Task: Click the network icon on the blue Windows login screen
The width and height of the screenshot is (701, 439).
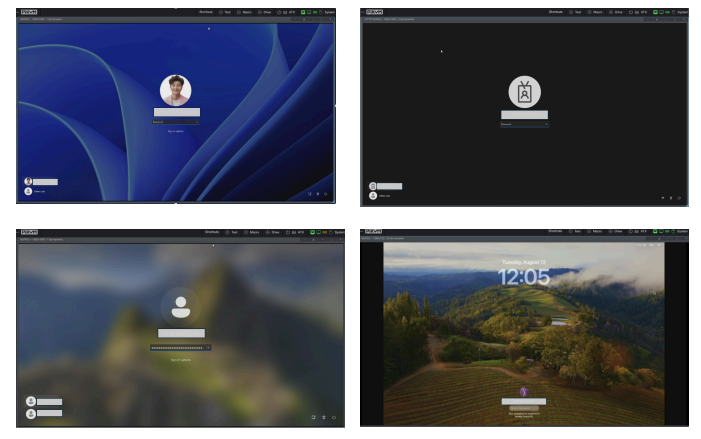Action: (309, 194)
